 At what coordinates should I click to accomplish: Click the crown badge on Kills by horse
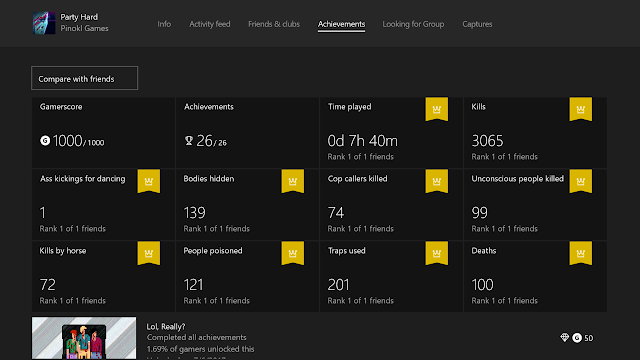point(149,253)
